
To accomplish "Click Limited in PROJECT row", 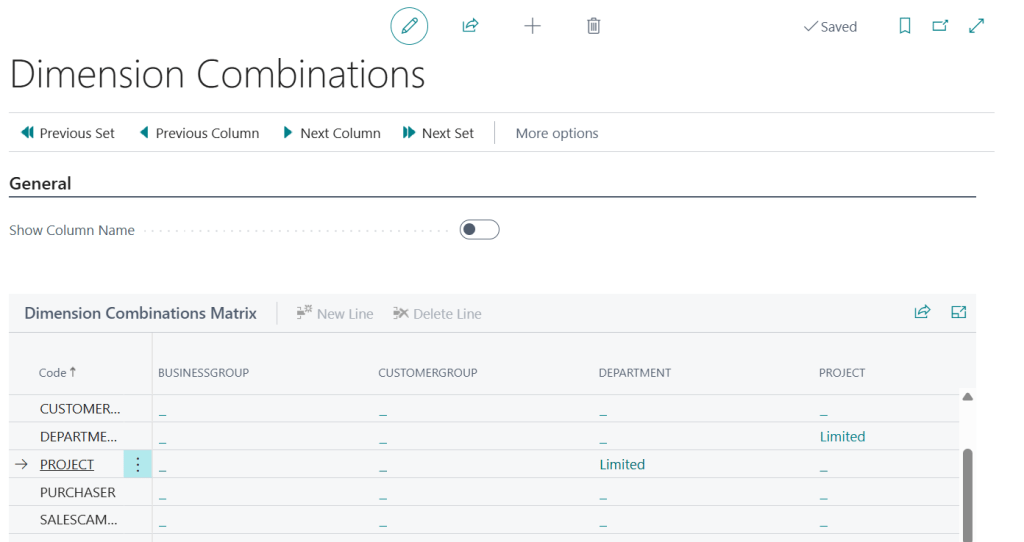I will (x=622, y=464).
